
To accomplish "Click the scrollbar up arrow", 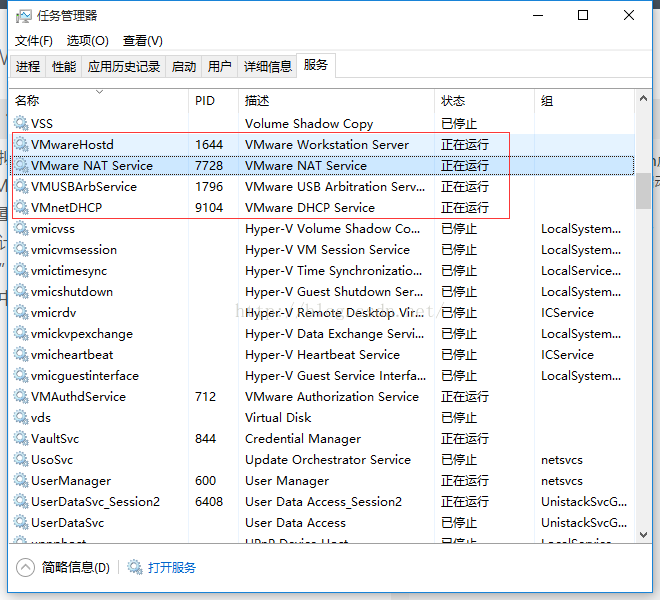I will 643,99.
